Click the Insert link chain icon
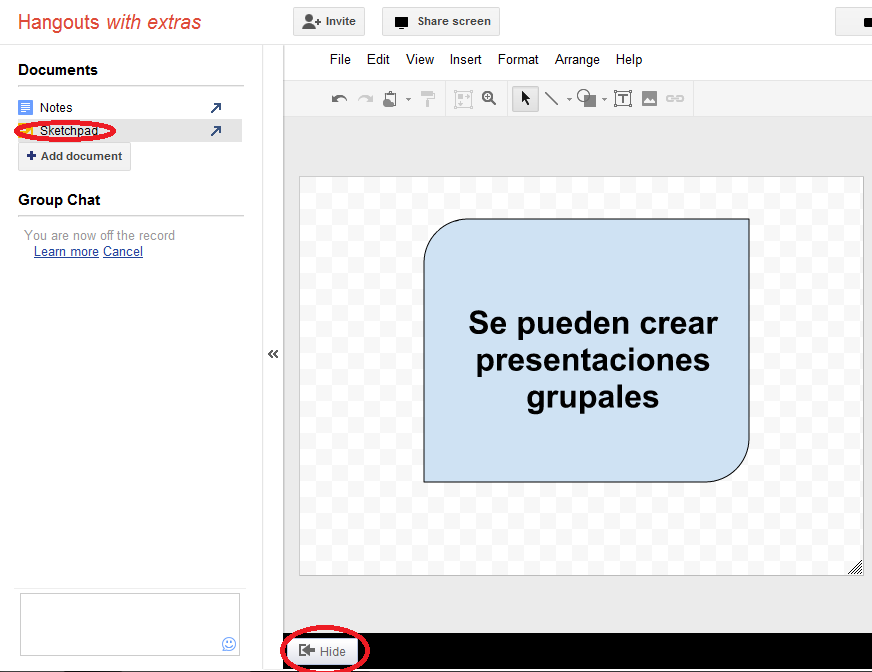872x672 pixels. pos(675,98)
